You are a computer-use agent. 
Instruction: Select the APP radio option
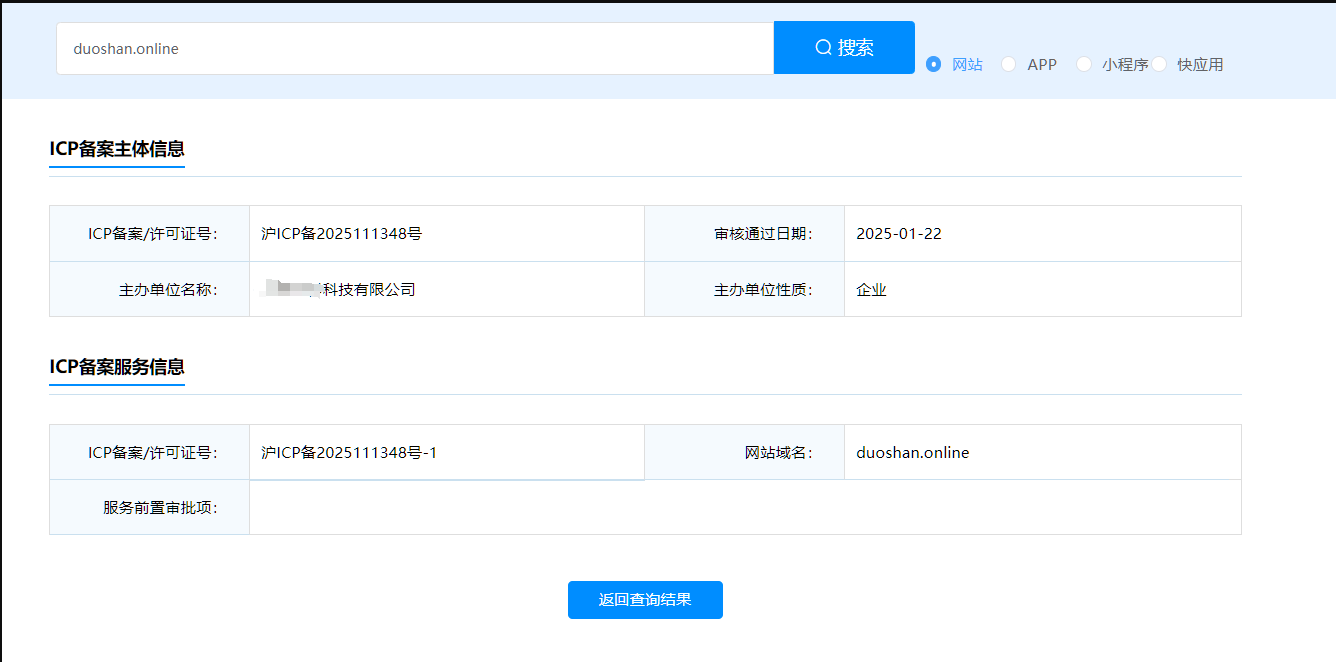1009,64
